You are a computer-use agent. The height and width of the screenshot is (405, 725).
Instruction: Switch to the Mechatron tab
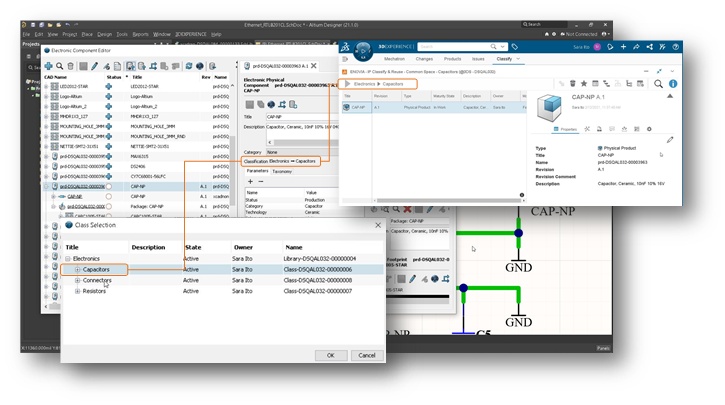click(394, 59)
